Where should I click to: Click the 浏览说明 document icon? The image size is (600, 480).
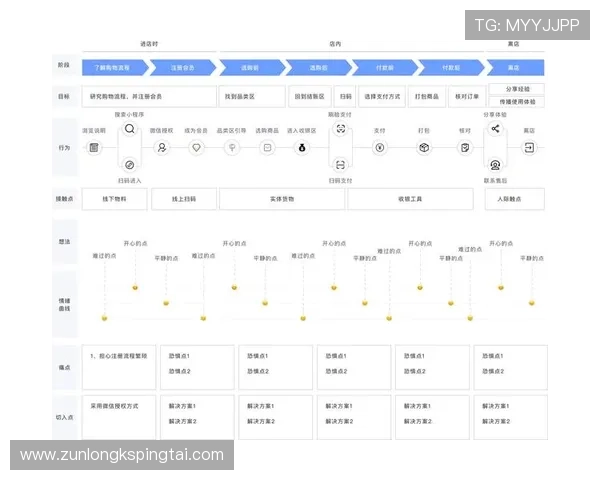94,147
